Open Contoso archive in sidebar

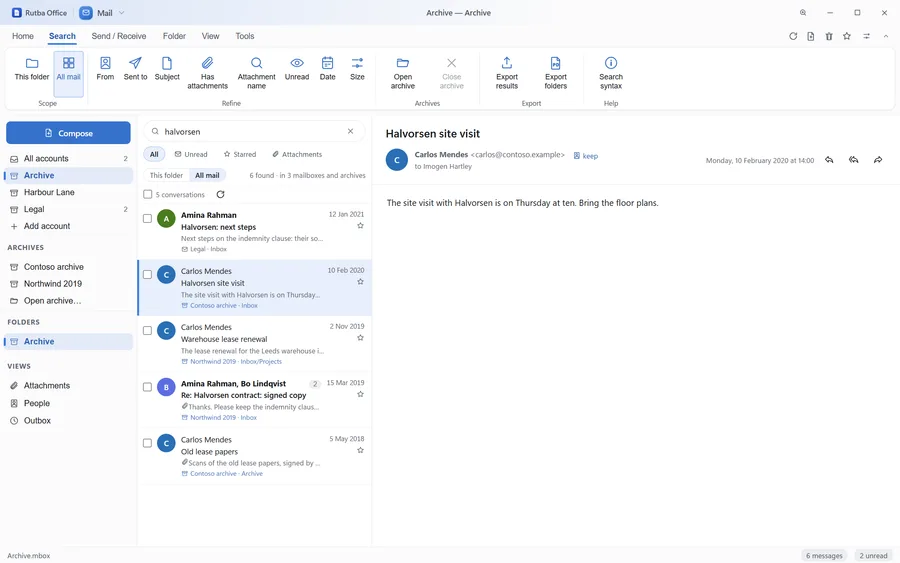pos(68,267)
